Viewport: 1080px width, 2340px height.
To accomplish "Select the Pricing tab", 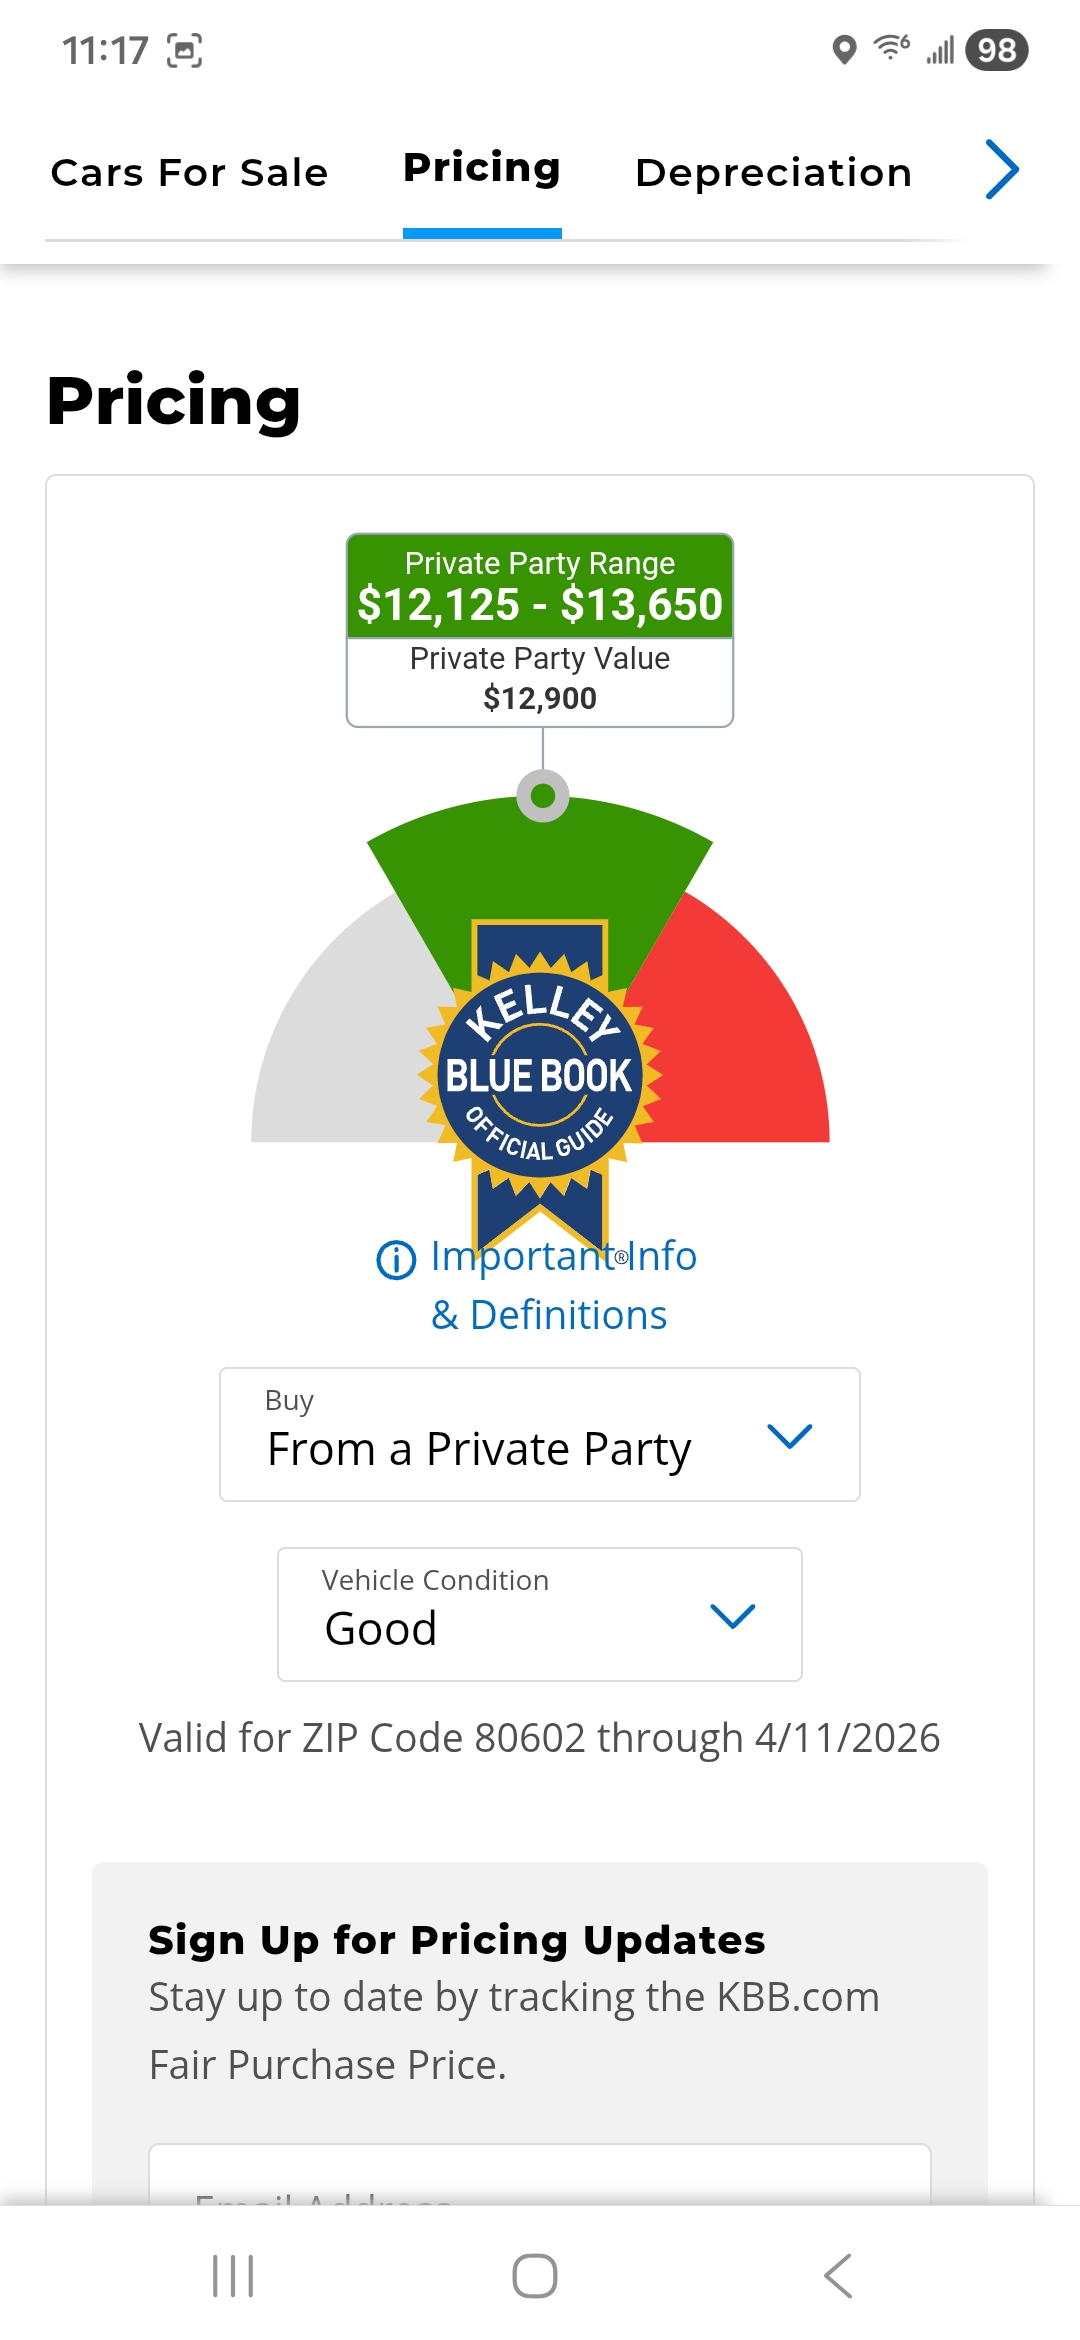I will coord(481,170).
